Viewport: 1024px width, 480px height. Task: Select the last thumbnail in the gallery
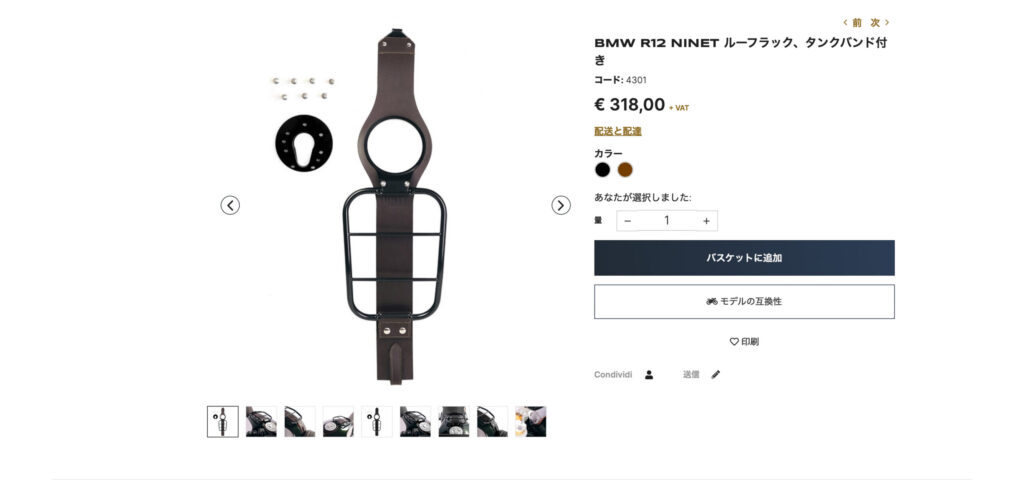tap(530, 422)
